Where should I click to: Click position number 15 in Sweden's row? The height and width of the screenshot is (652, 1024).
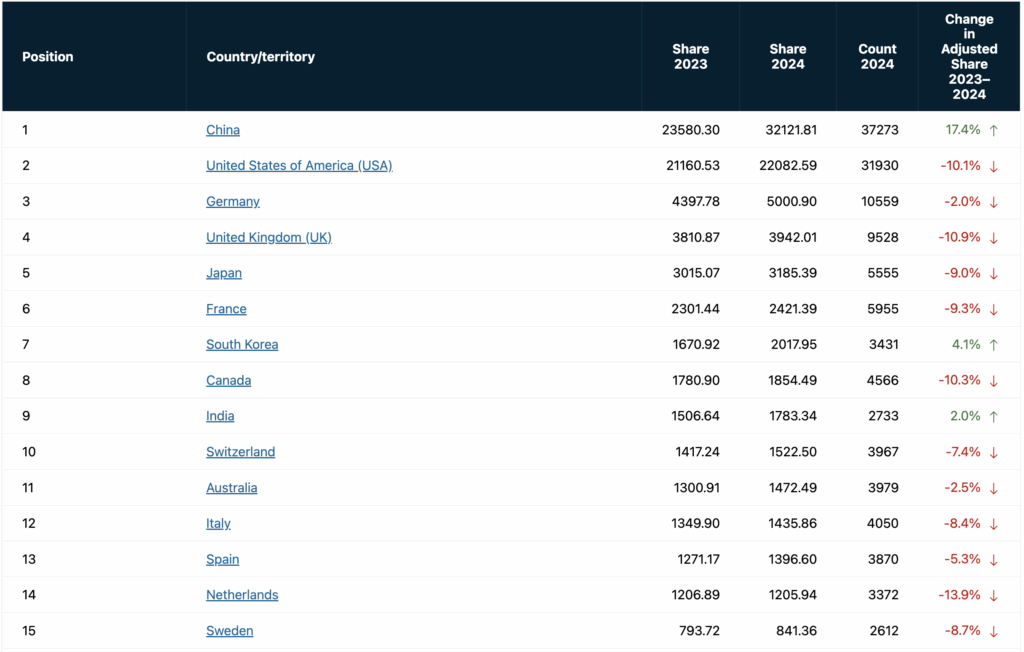pyautogui.click(x=29, y=631)
